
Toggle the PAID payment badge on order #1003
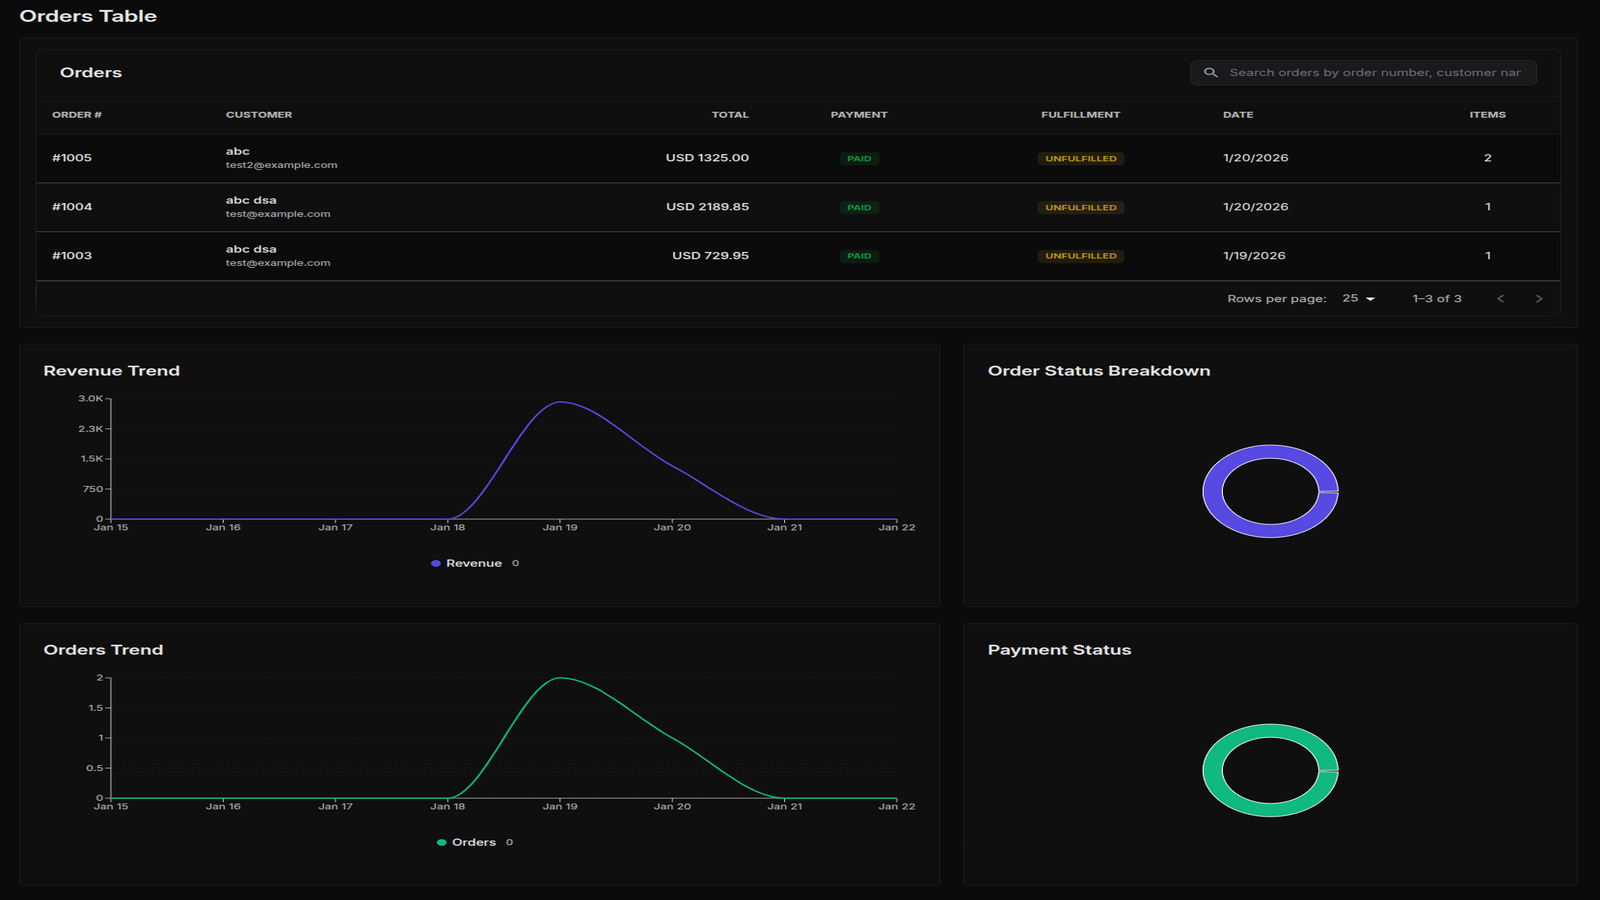click(859, 255)
